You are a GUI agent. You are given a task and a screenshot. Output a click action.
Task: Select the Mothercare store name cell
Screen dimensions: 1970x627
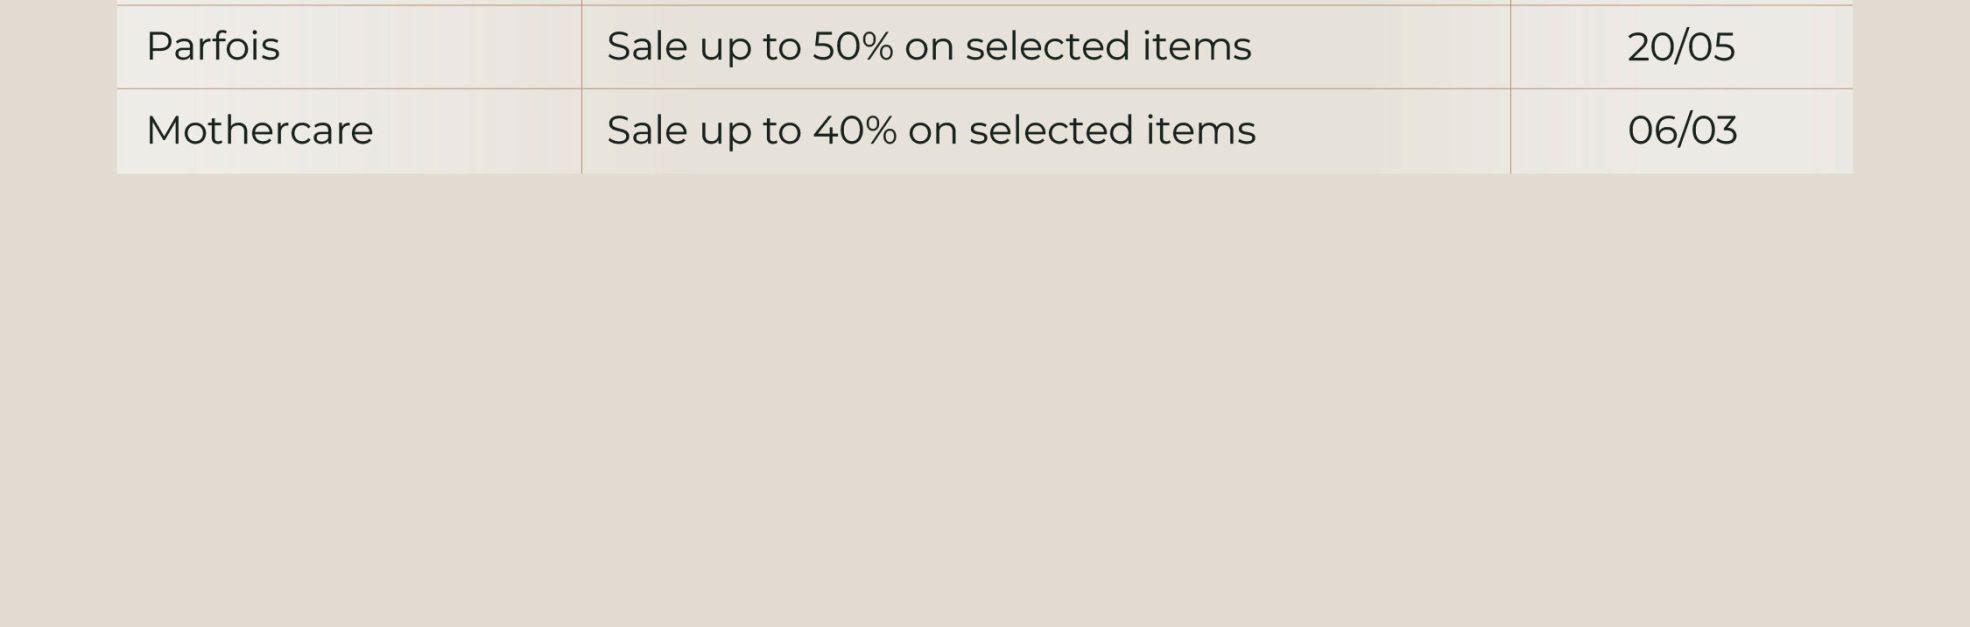349,131
